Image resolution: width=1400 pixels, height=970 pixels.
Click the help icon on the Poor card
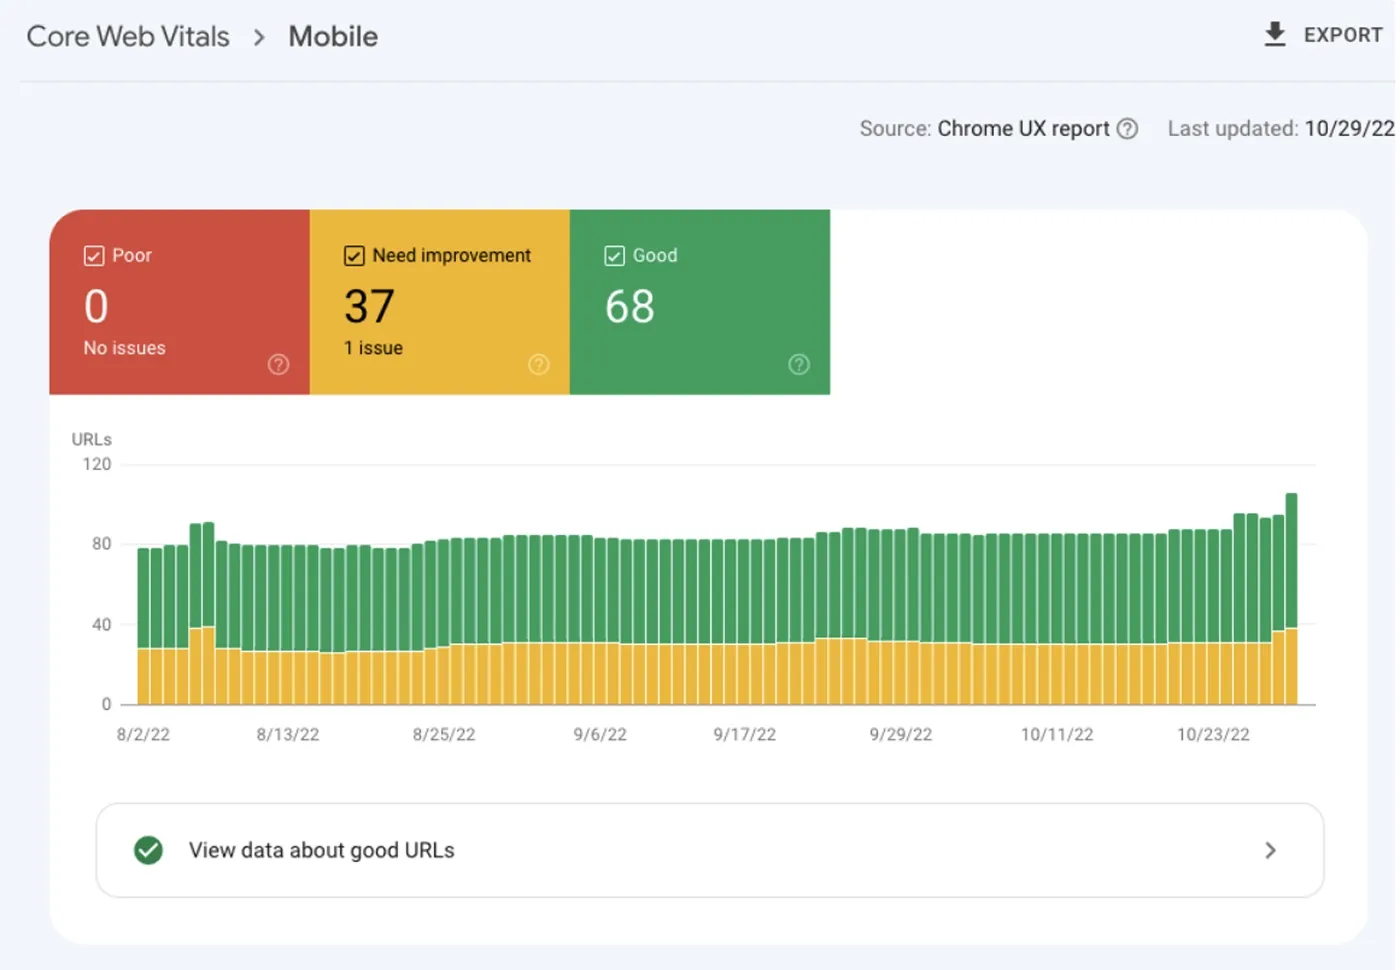click(x=279, y=364)
